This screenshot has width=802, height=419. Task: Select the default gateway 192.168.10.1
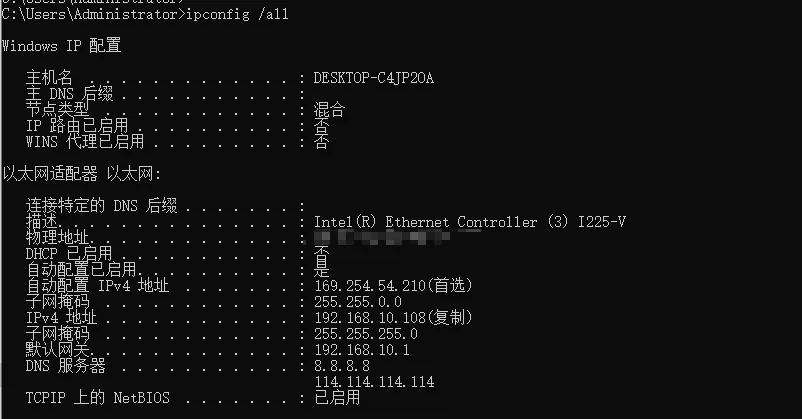pyautogui.click(x=361, y=350)
